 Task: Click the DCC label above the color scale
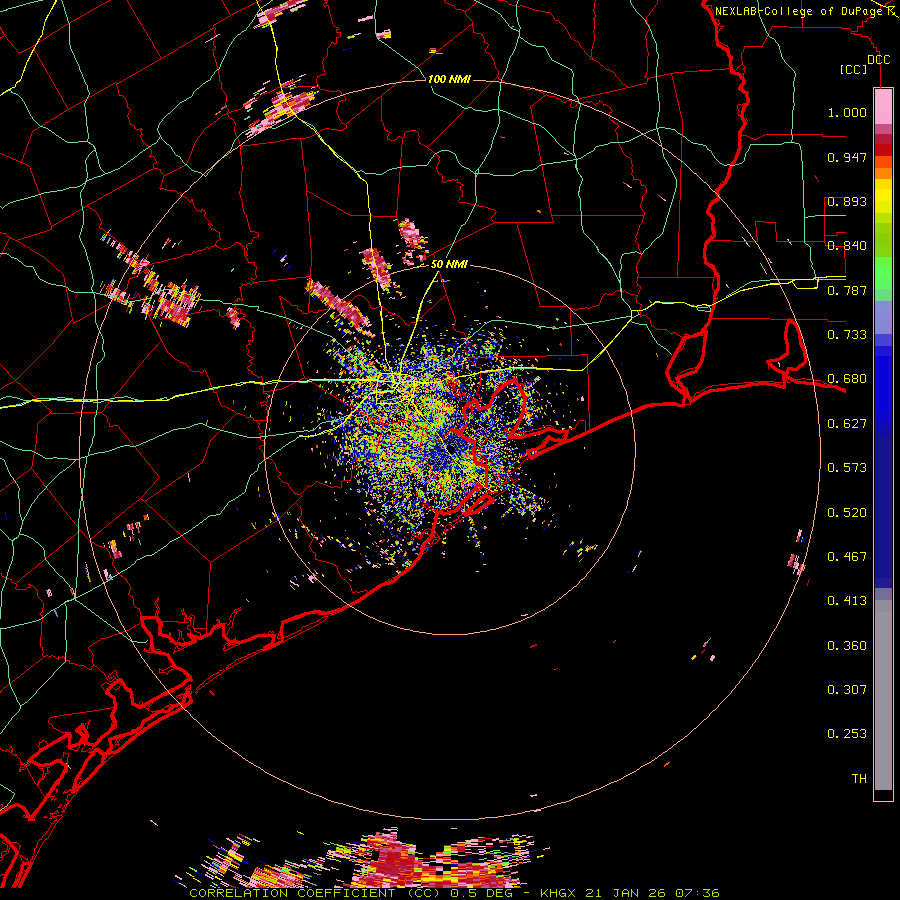878,60
